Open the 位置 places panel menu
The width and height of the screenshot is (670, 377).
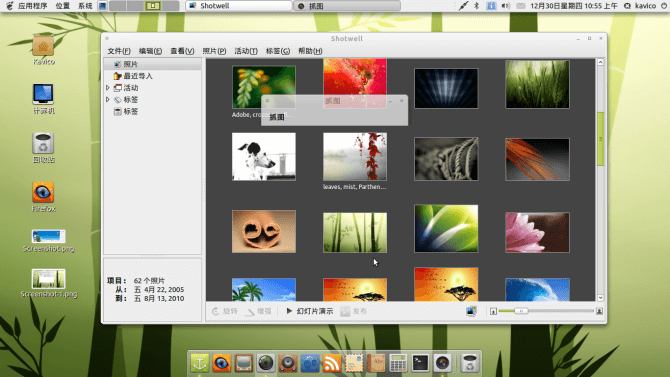[x=62, y=6]
